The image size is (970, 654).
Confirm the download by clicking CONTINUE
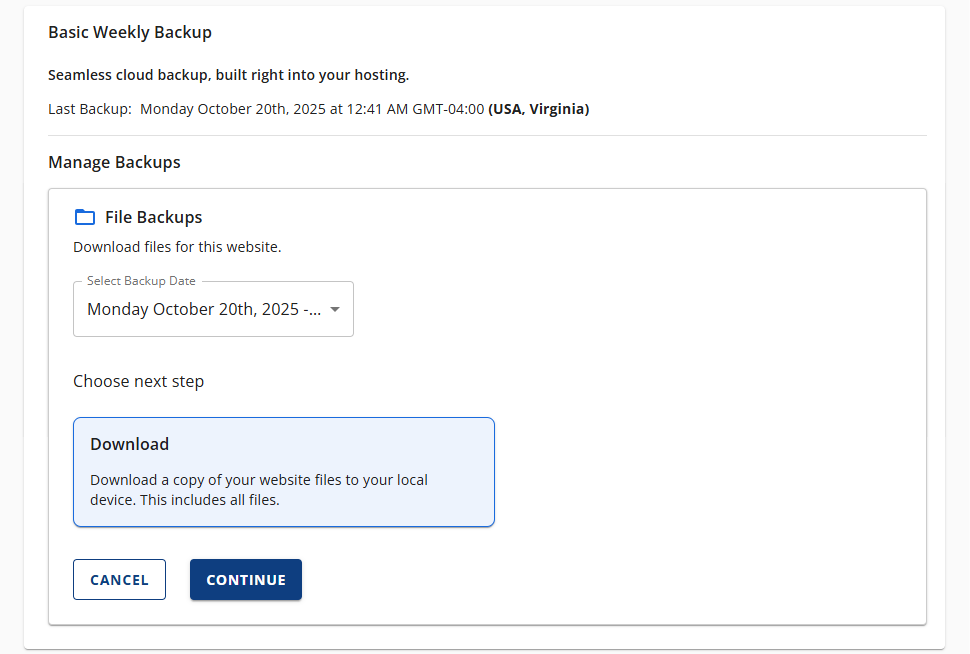click(x=245, y=579)
